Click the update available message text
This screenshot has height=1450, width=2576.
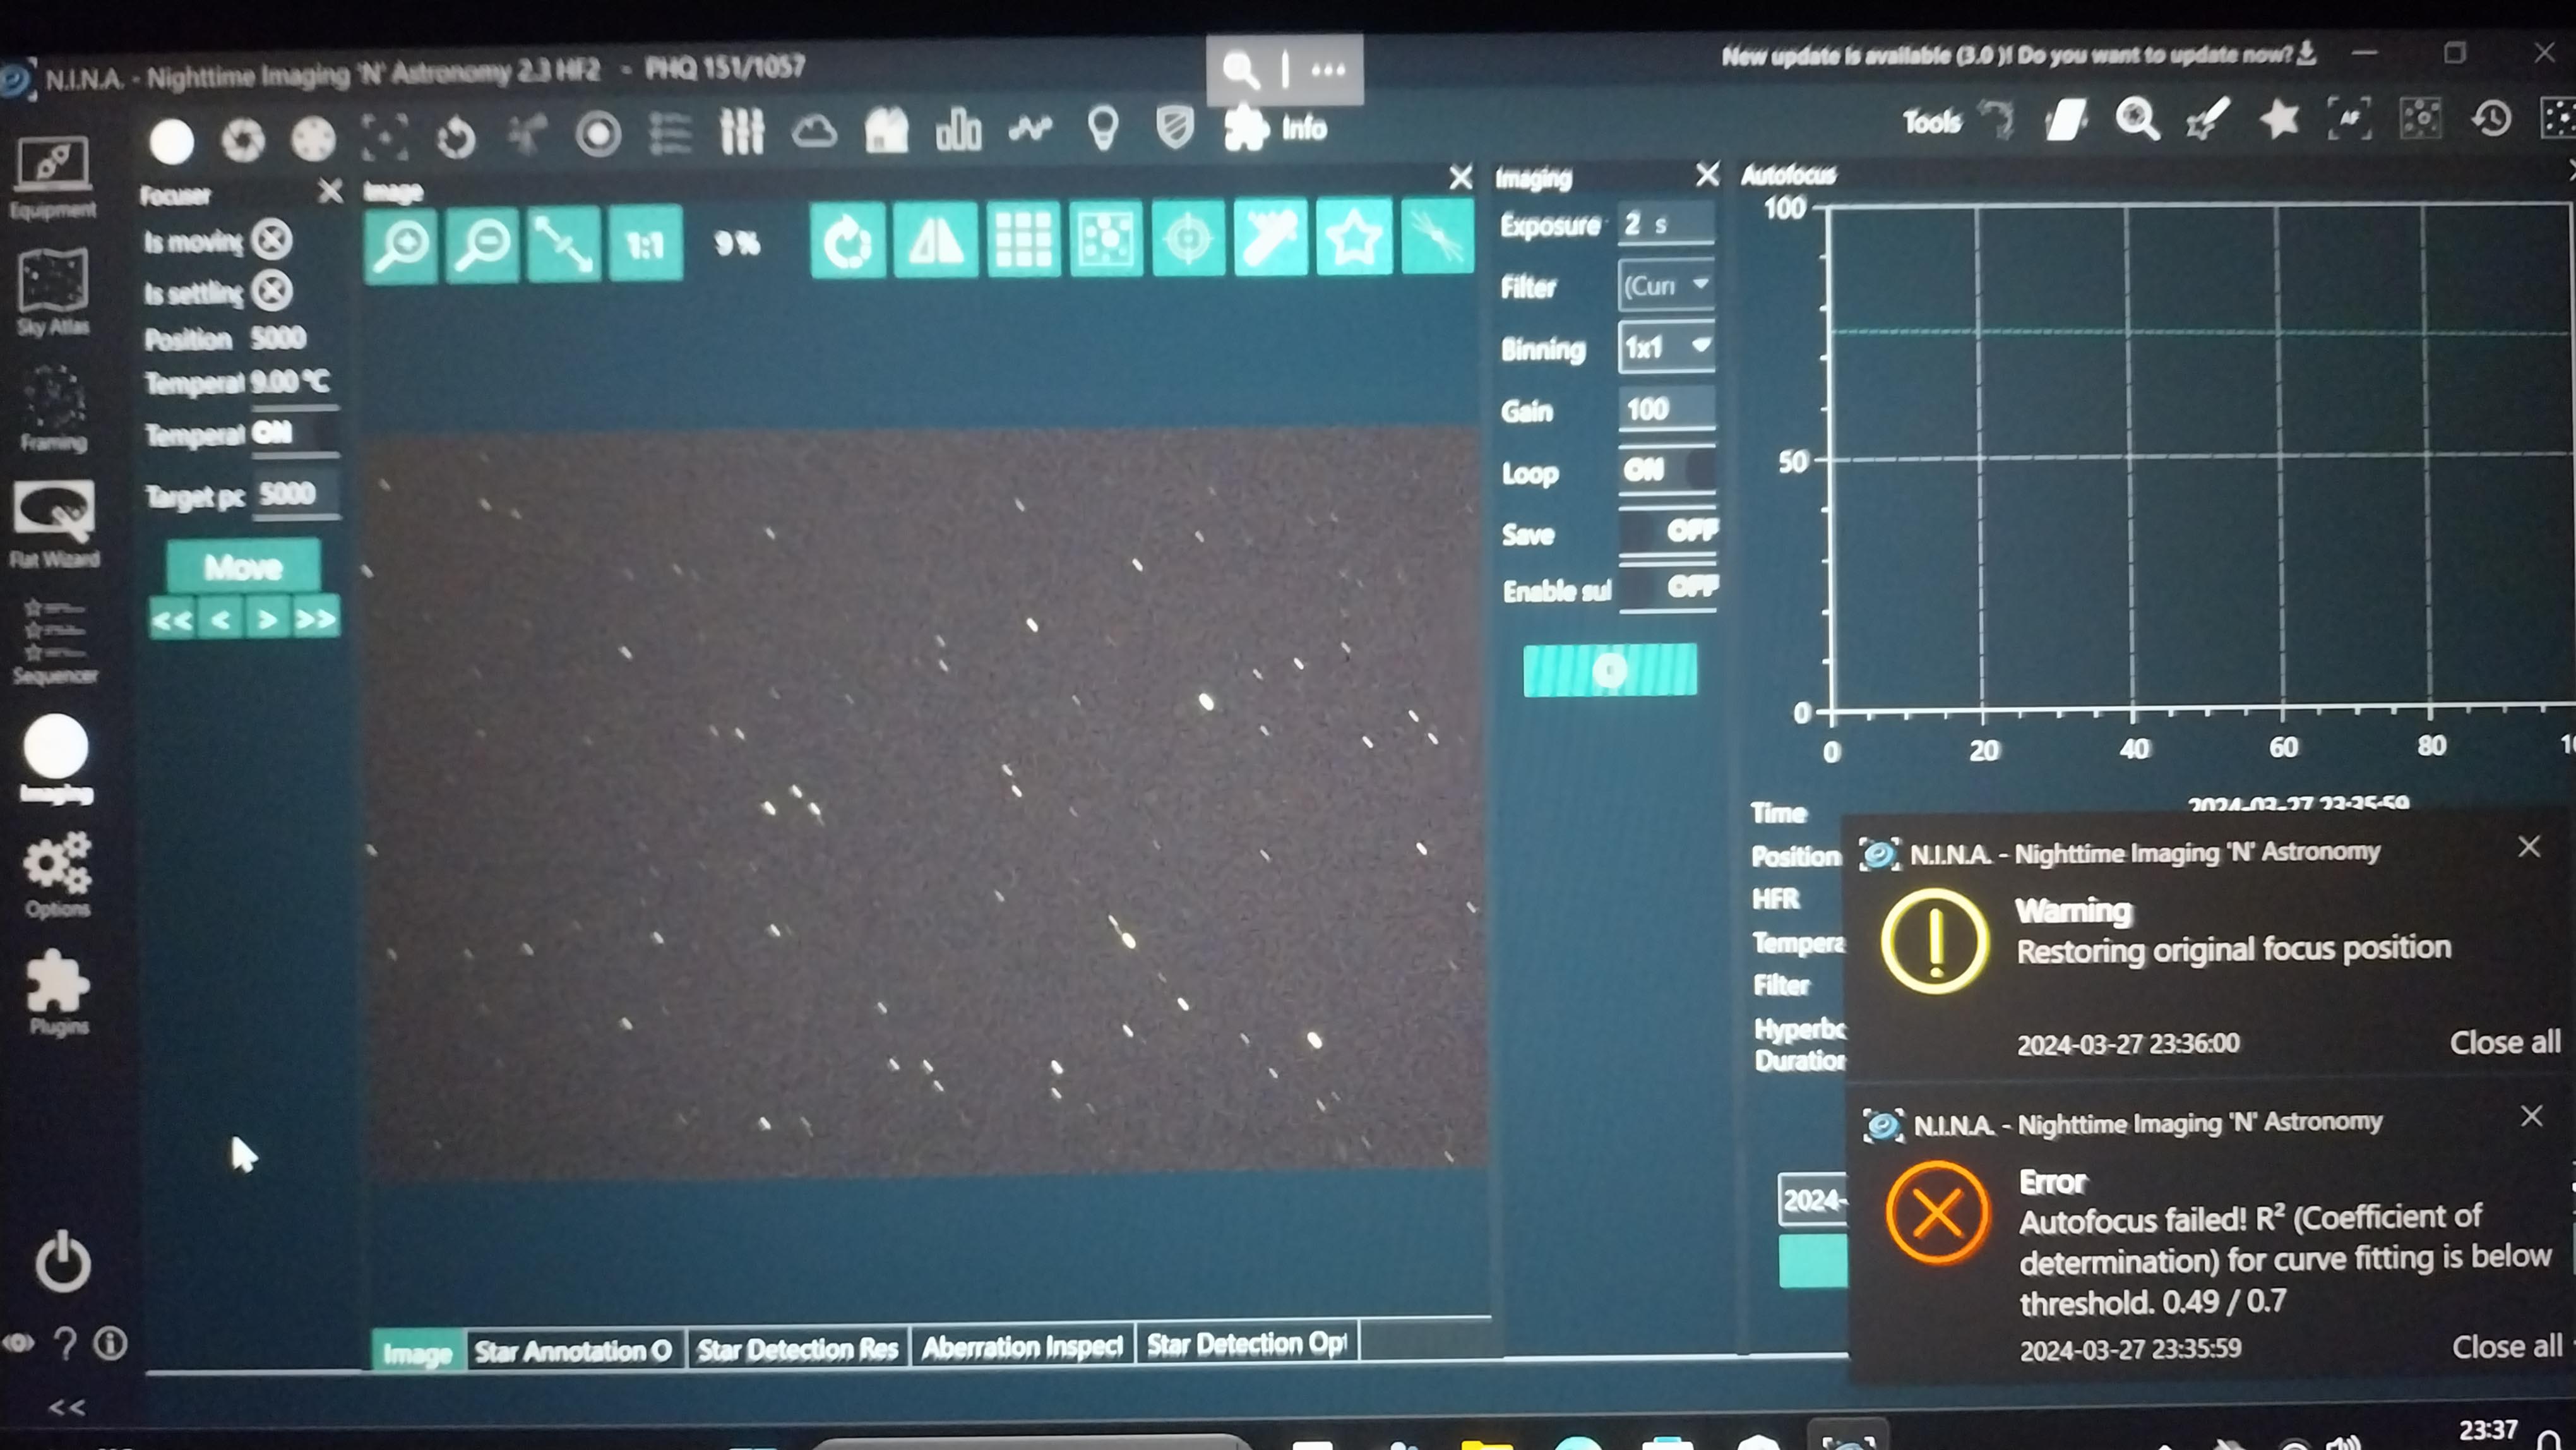[x=2006, y=55]
